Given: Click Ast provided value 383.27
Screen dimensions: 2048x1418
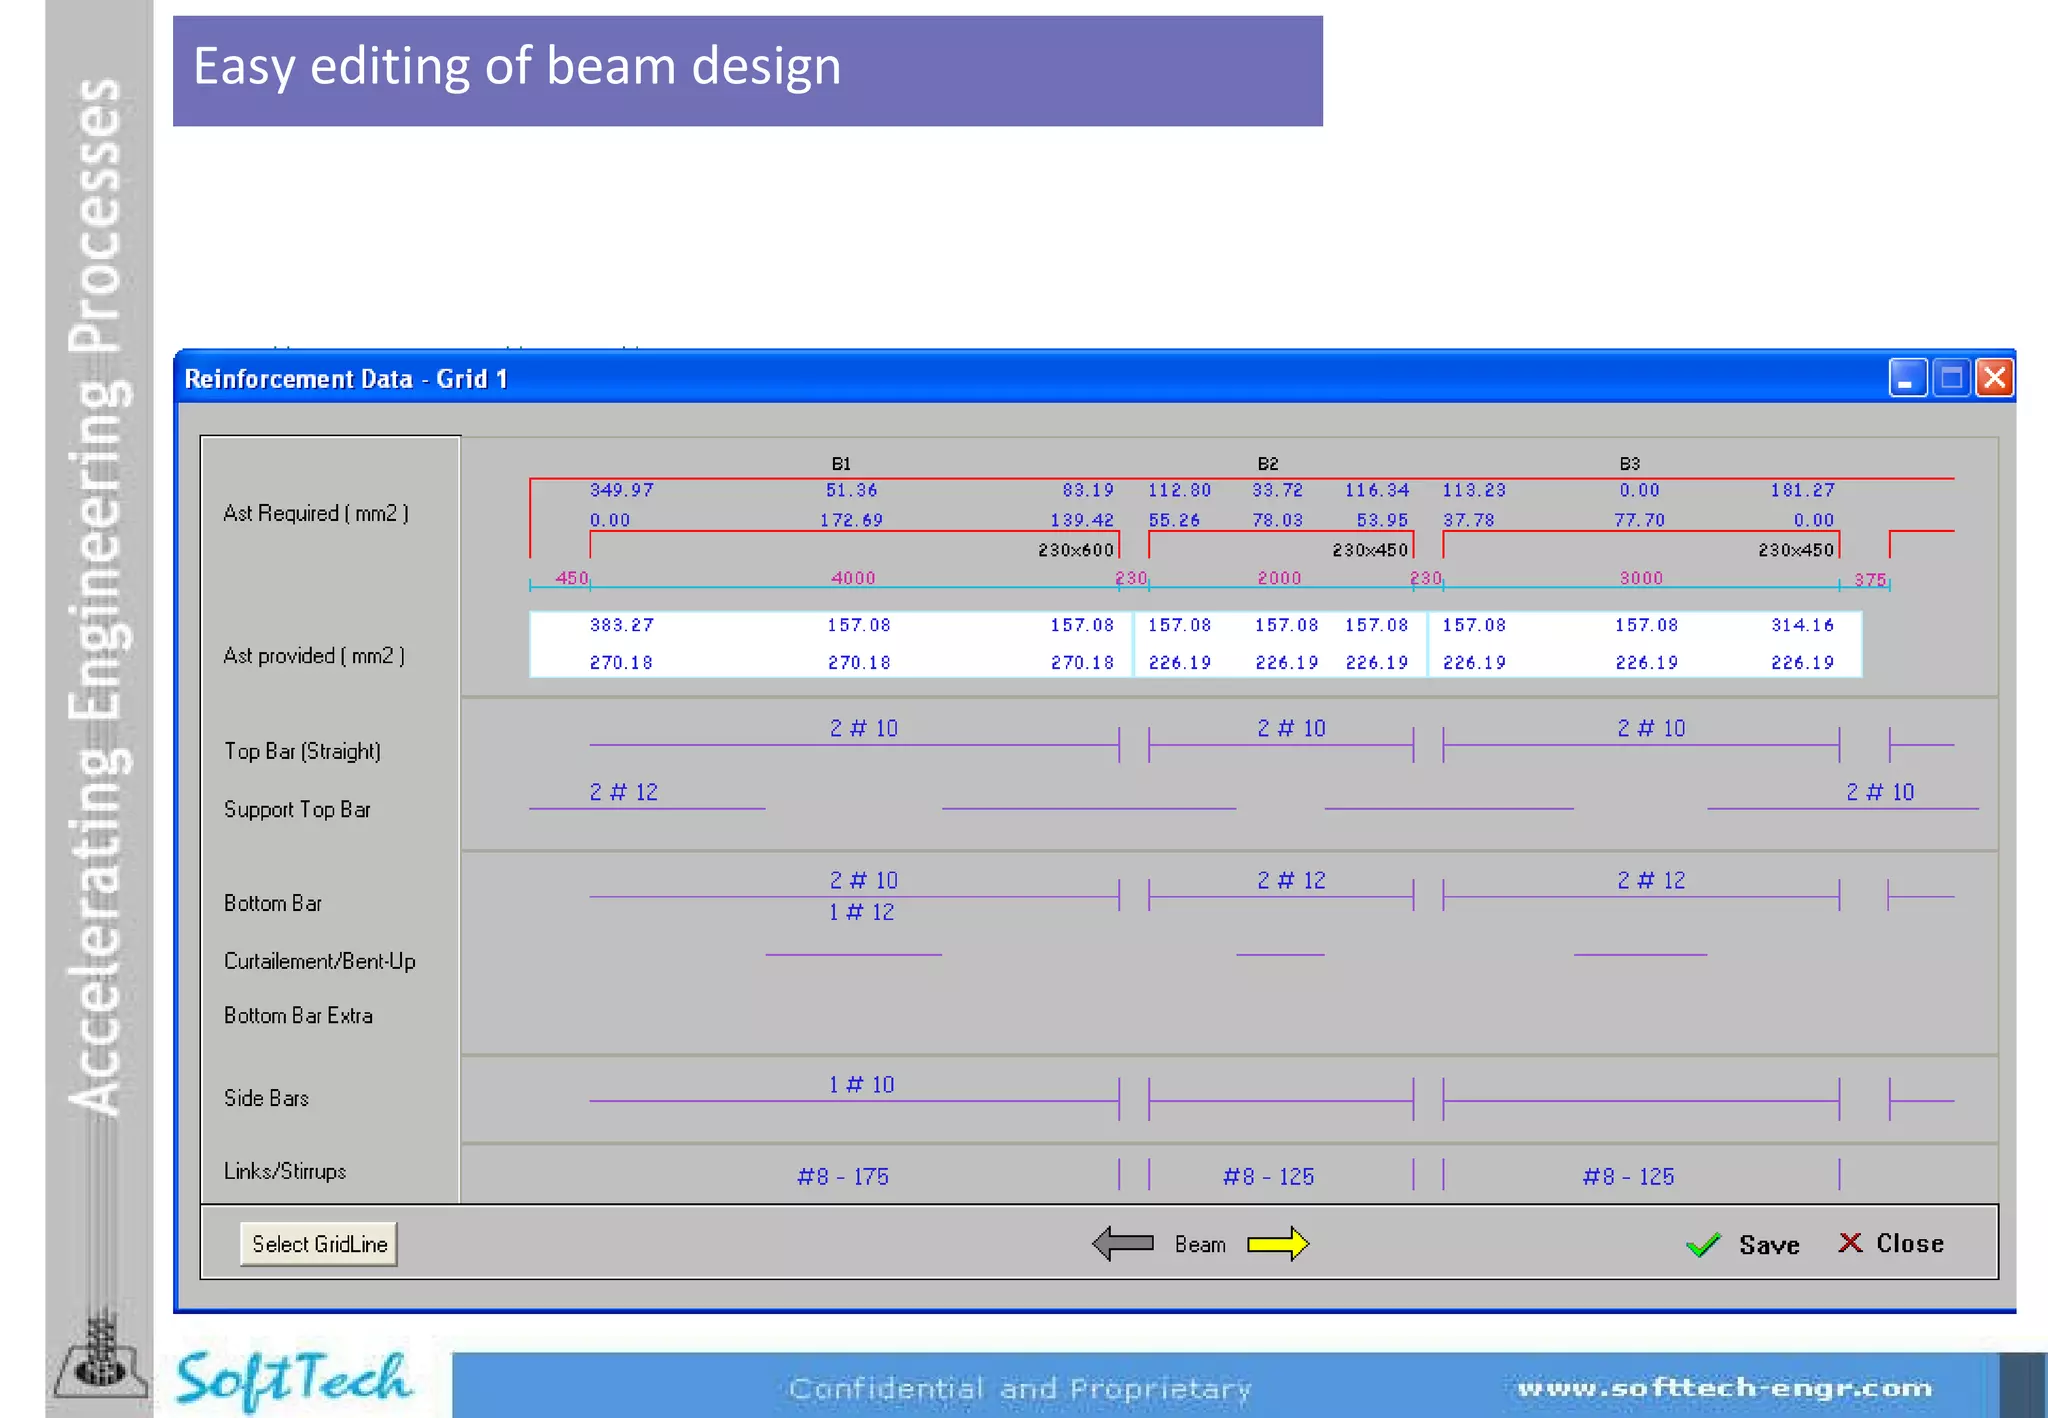Looking at the screenshot, I should (x=621, y=625).
